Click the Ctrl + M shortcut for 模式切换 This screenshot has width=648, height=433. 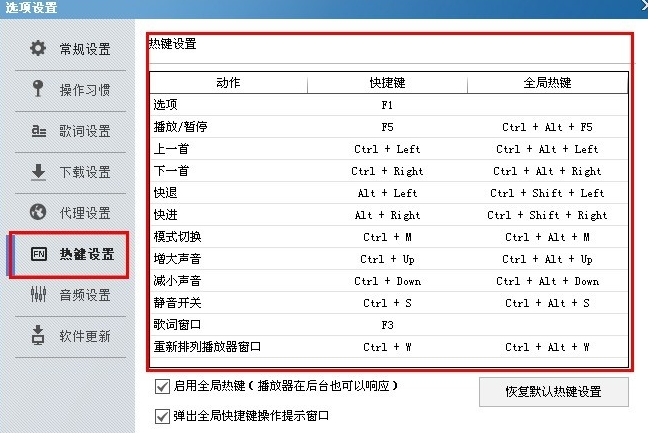coord(388,237)
